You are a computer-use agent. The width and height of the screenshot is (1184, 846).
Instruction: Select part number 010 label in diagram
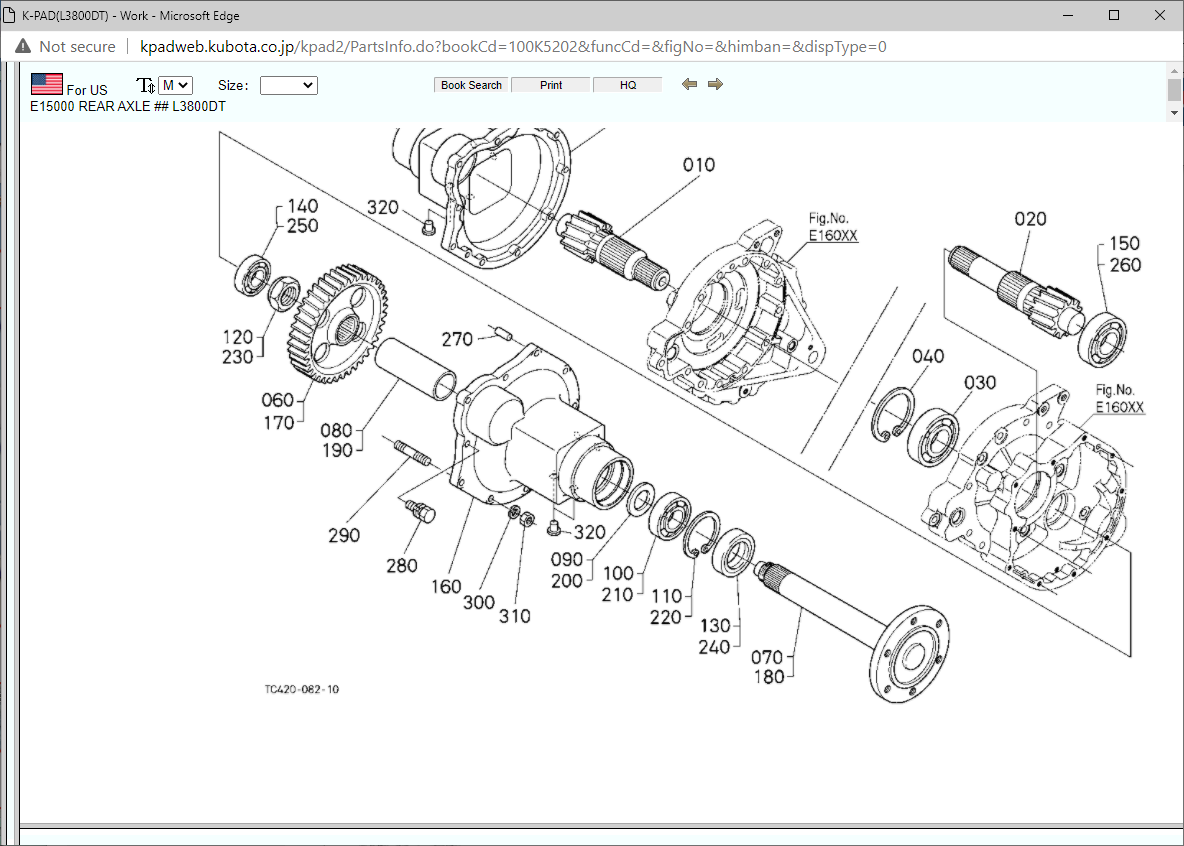pos(699,164)
